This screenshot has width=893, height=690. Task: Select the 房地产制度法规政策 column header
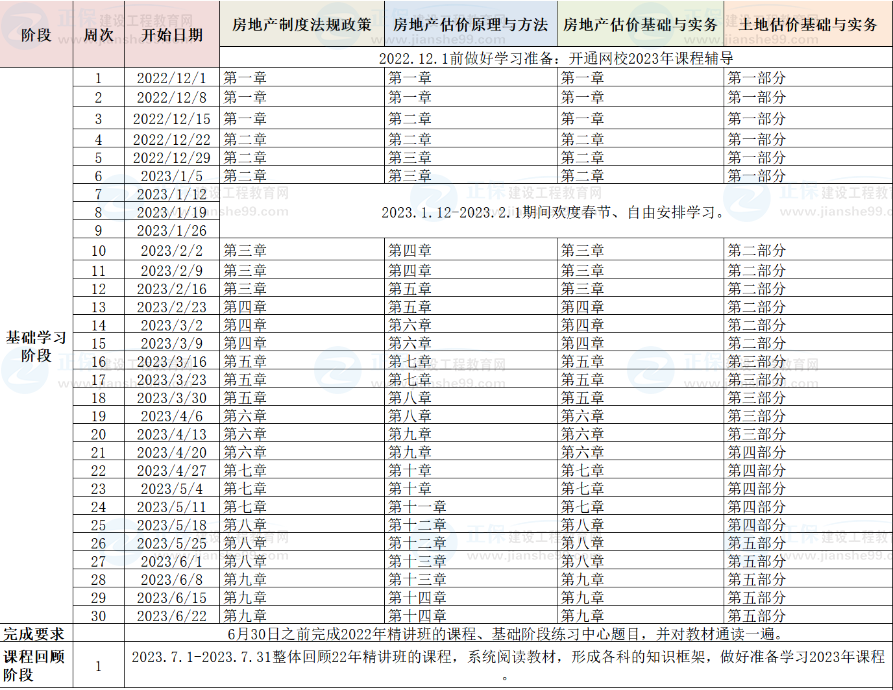tap(301, 25)
